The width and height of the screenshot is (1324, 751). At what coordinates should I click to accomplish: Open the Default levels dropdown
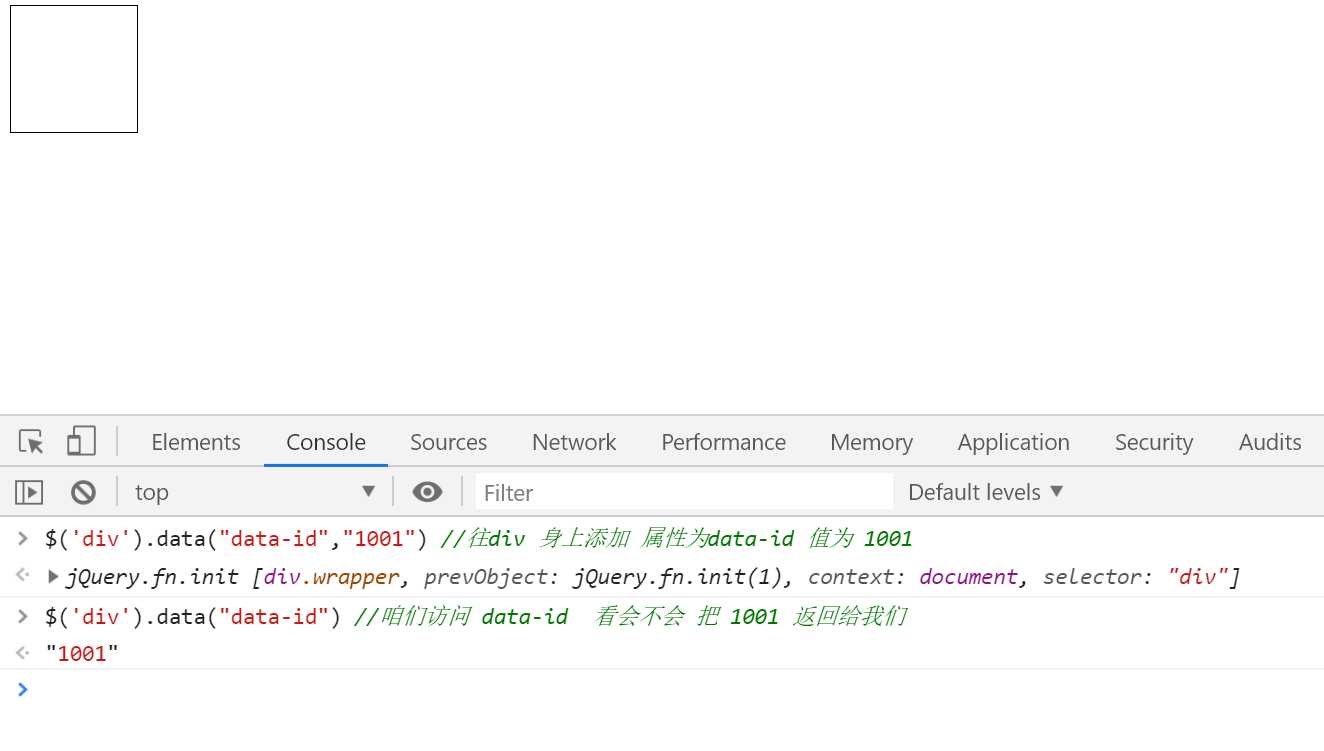pos(985,492)
